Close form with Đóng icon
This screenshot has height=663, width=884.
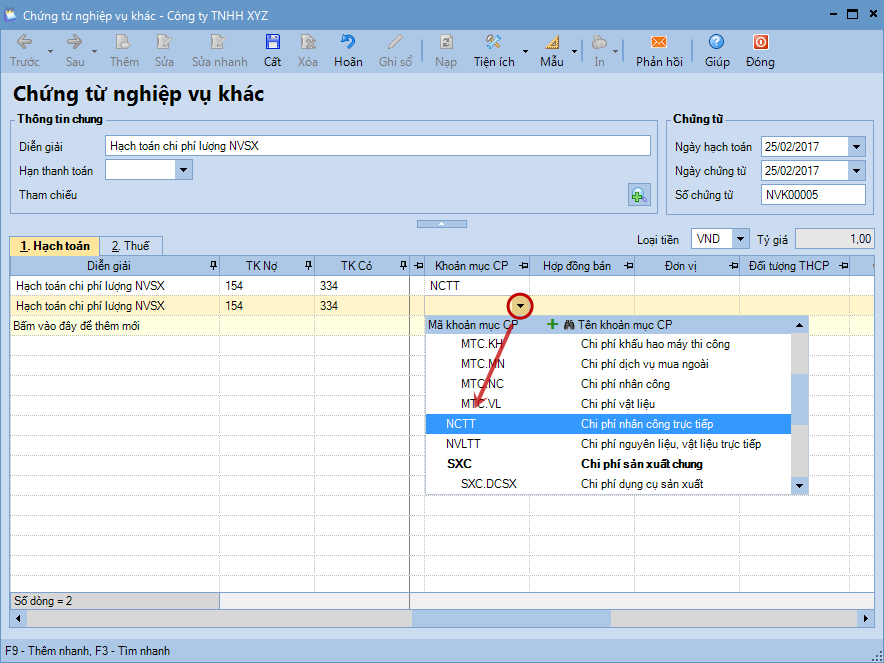760,43
